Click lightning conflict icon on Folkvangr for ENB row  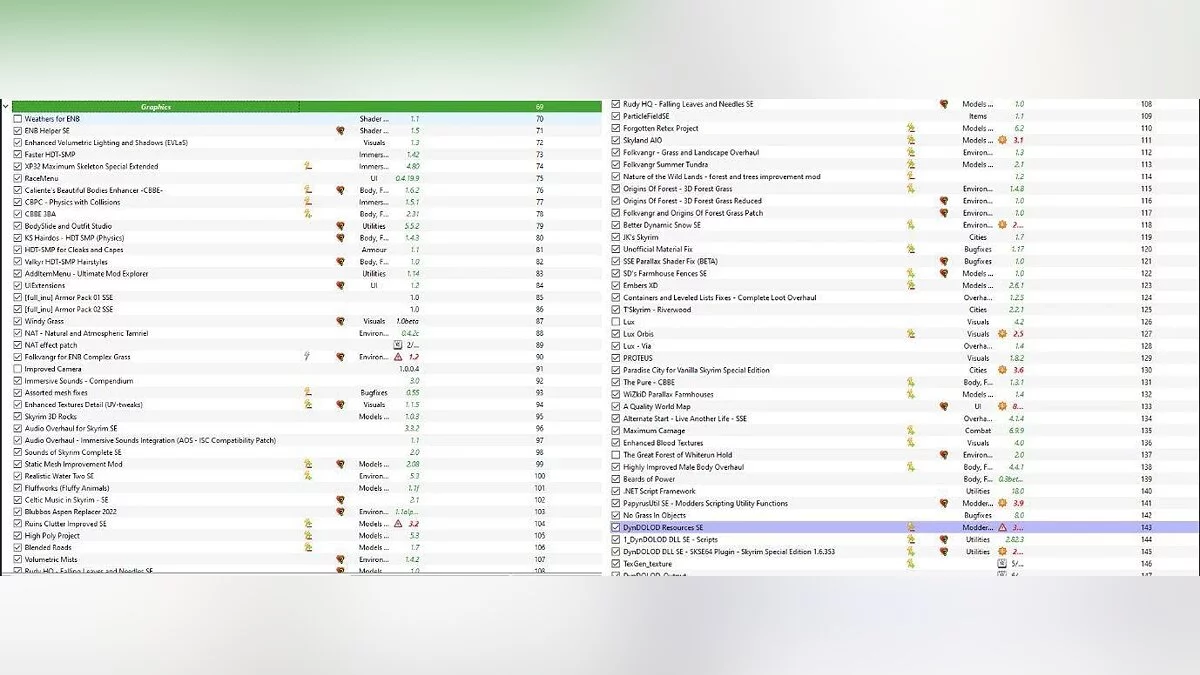(309, 357)
